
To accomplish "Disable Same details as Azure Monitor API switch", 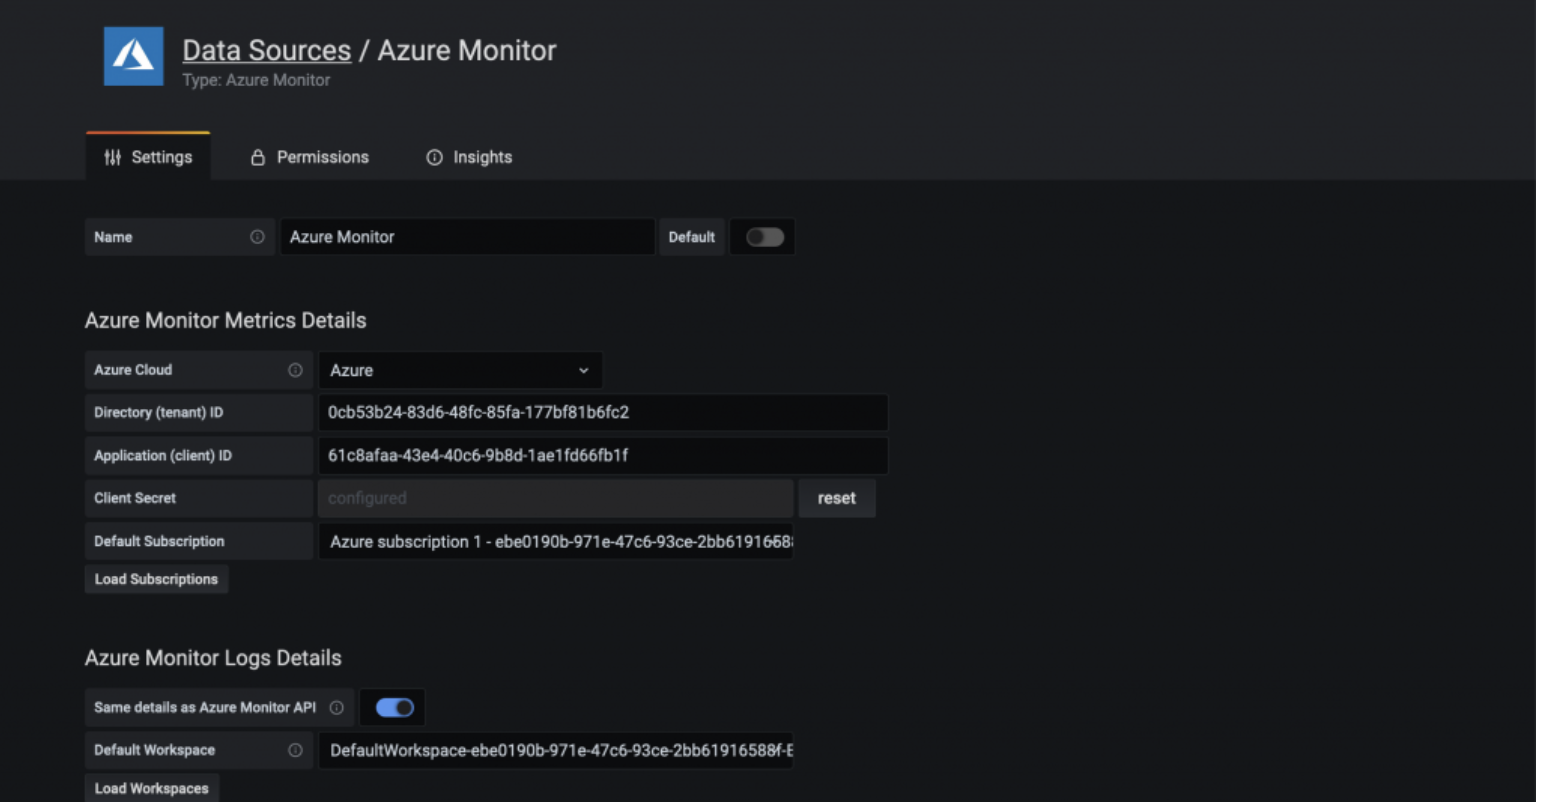I will click(395, 707).
